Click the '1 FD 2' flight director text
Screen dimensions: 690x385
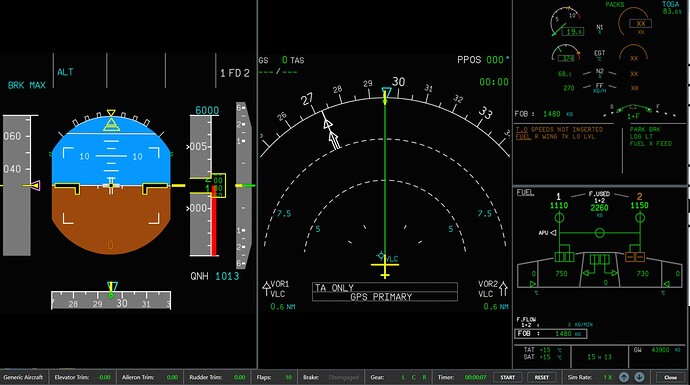pyautogui.click(x=235, y=73)
